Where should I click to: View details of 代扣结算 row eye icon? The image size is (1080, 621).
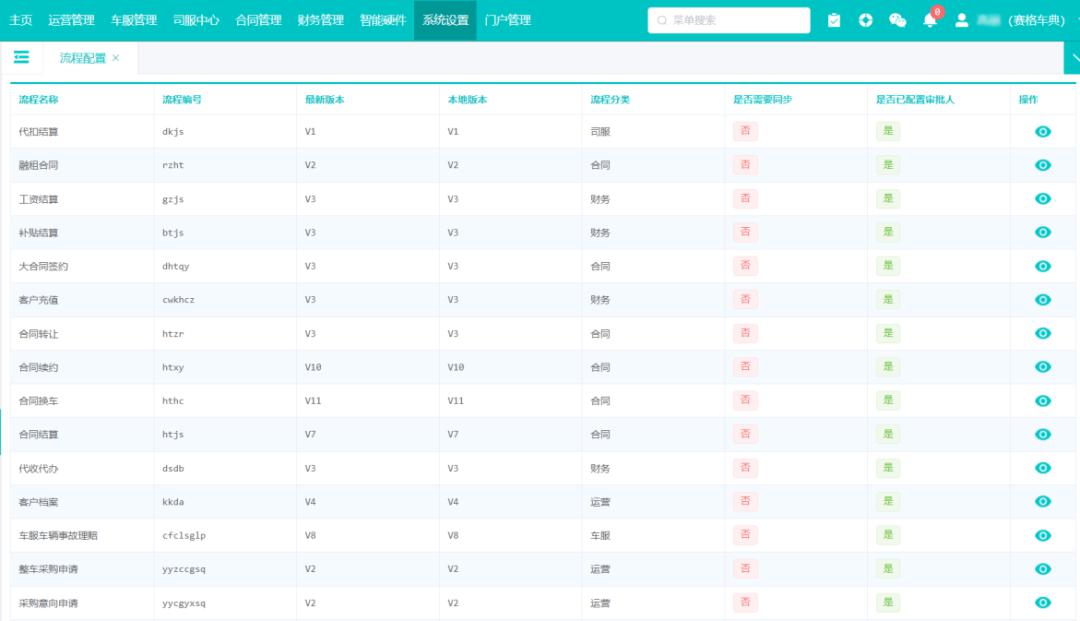[1043, 131]
